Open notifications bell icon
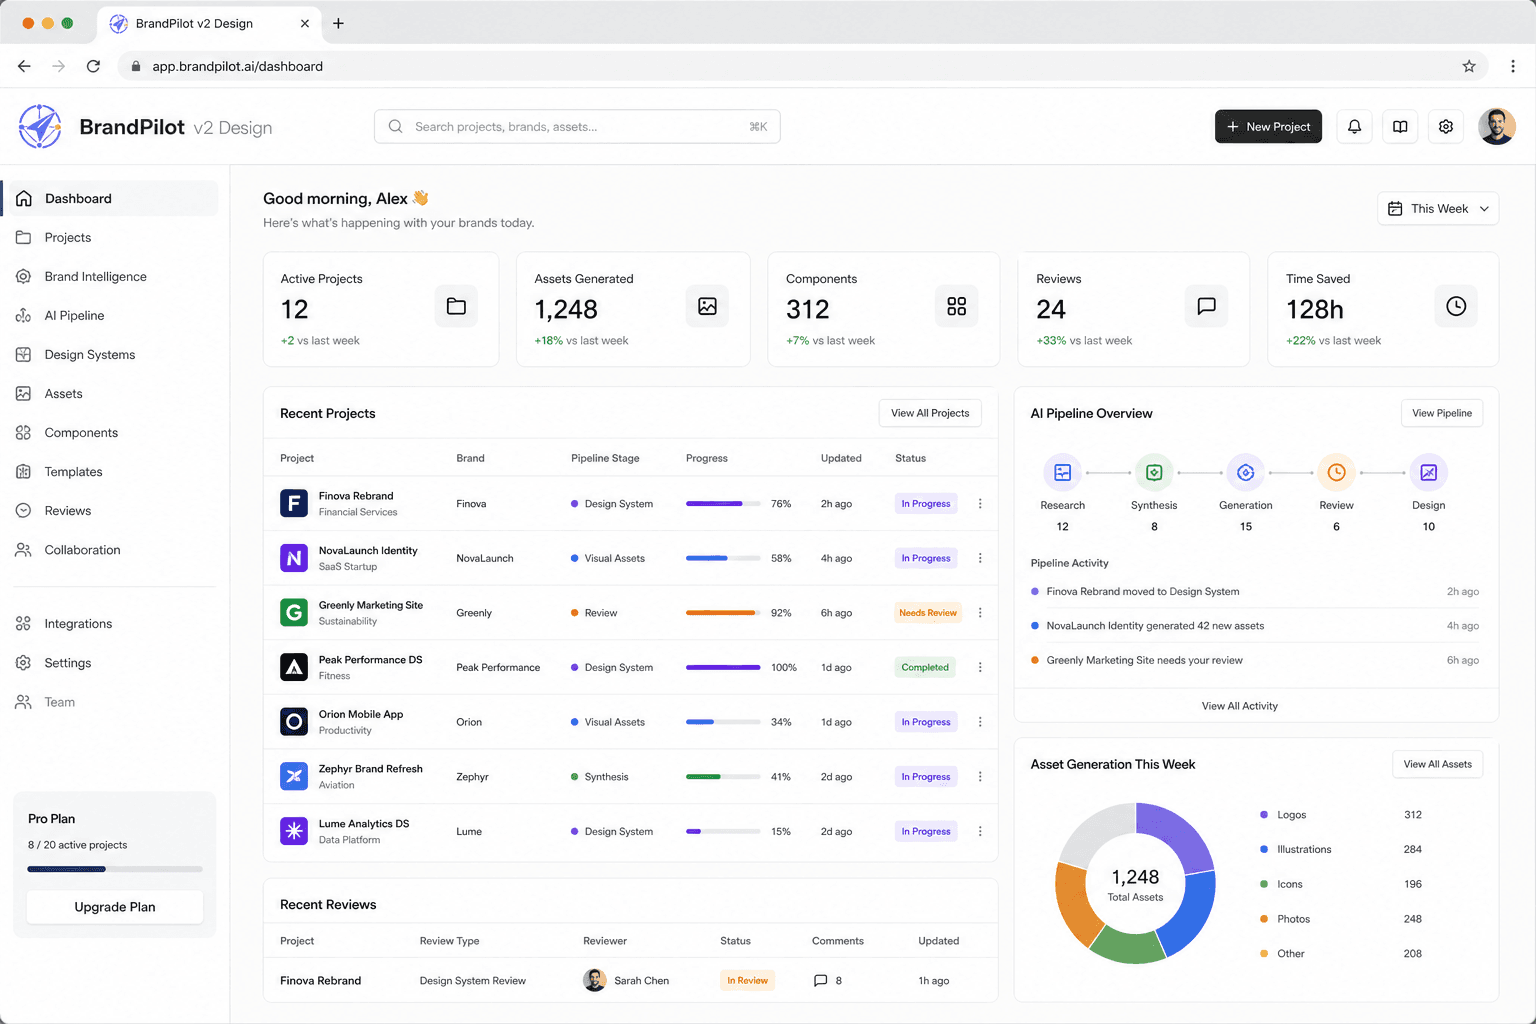The height and width of the screenshot is (1024, 1536). (1354, 127)
